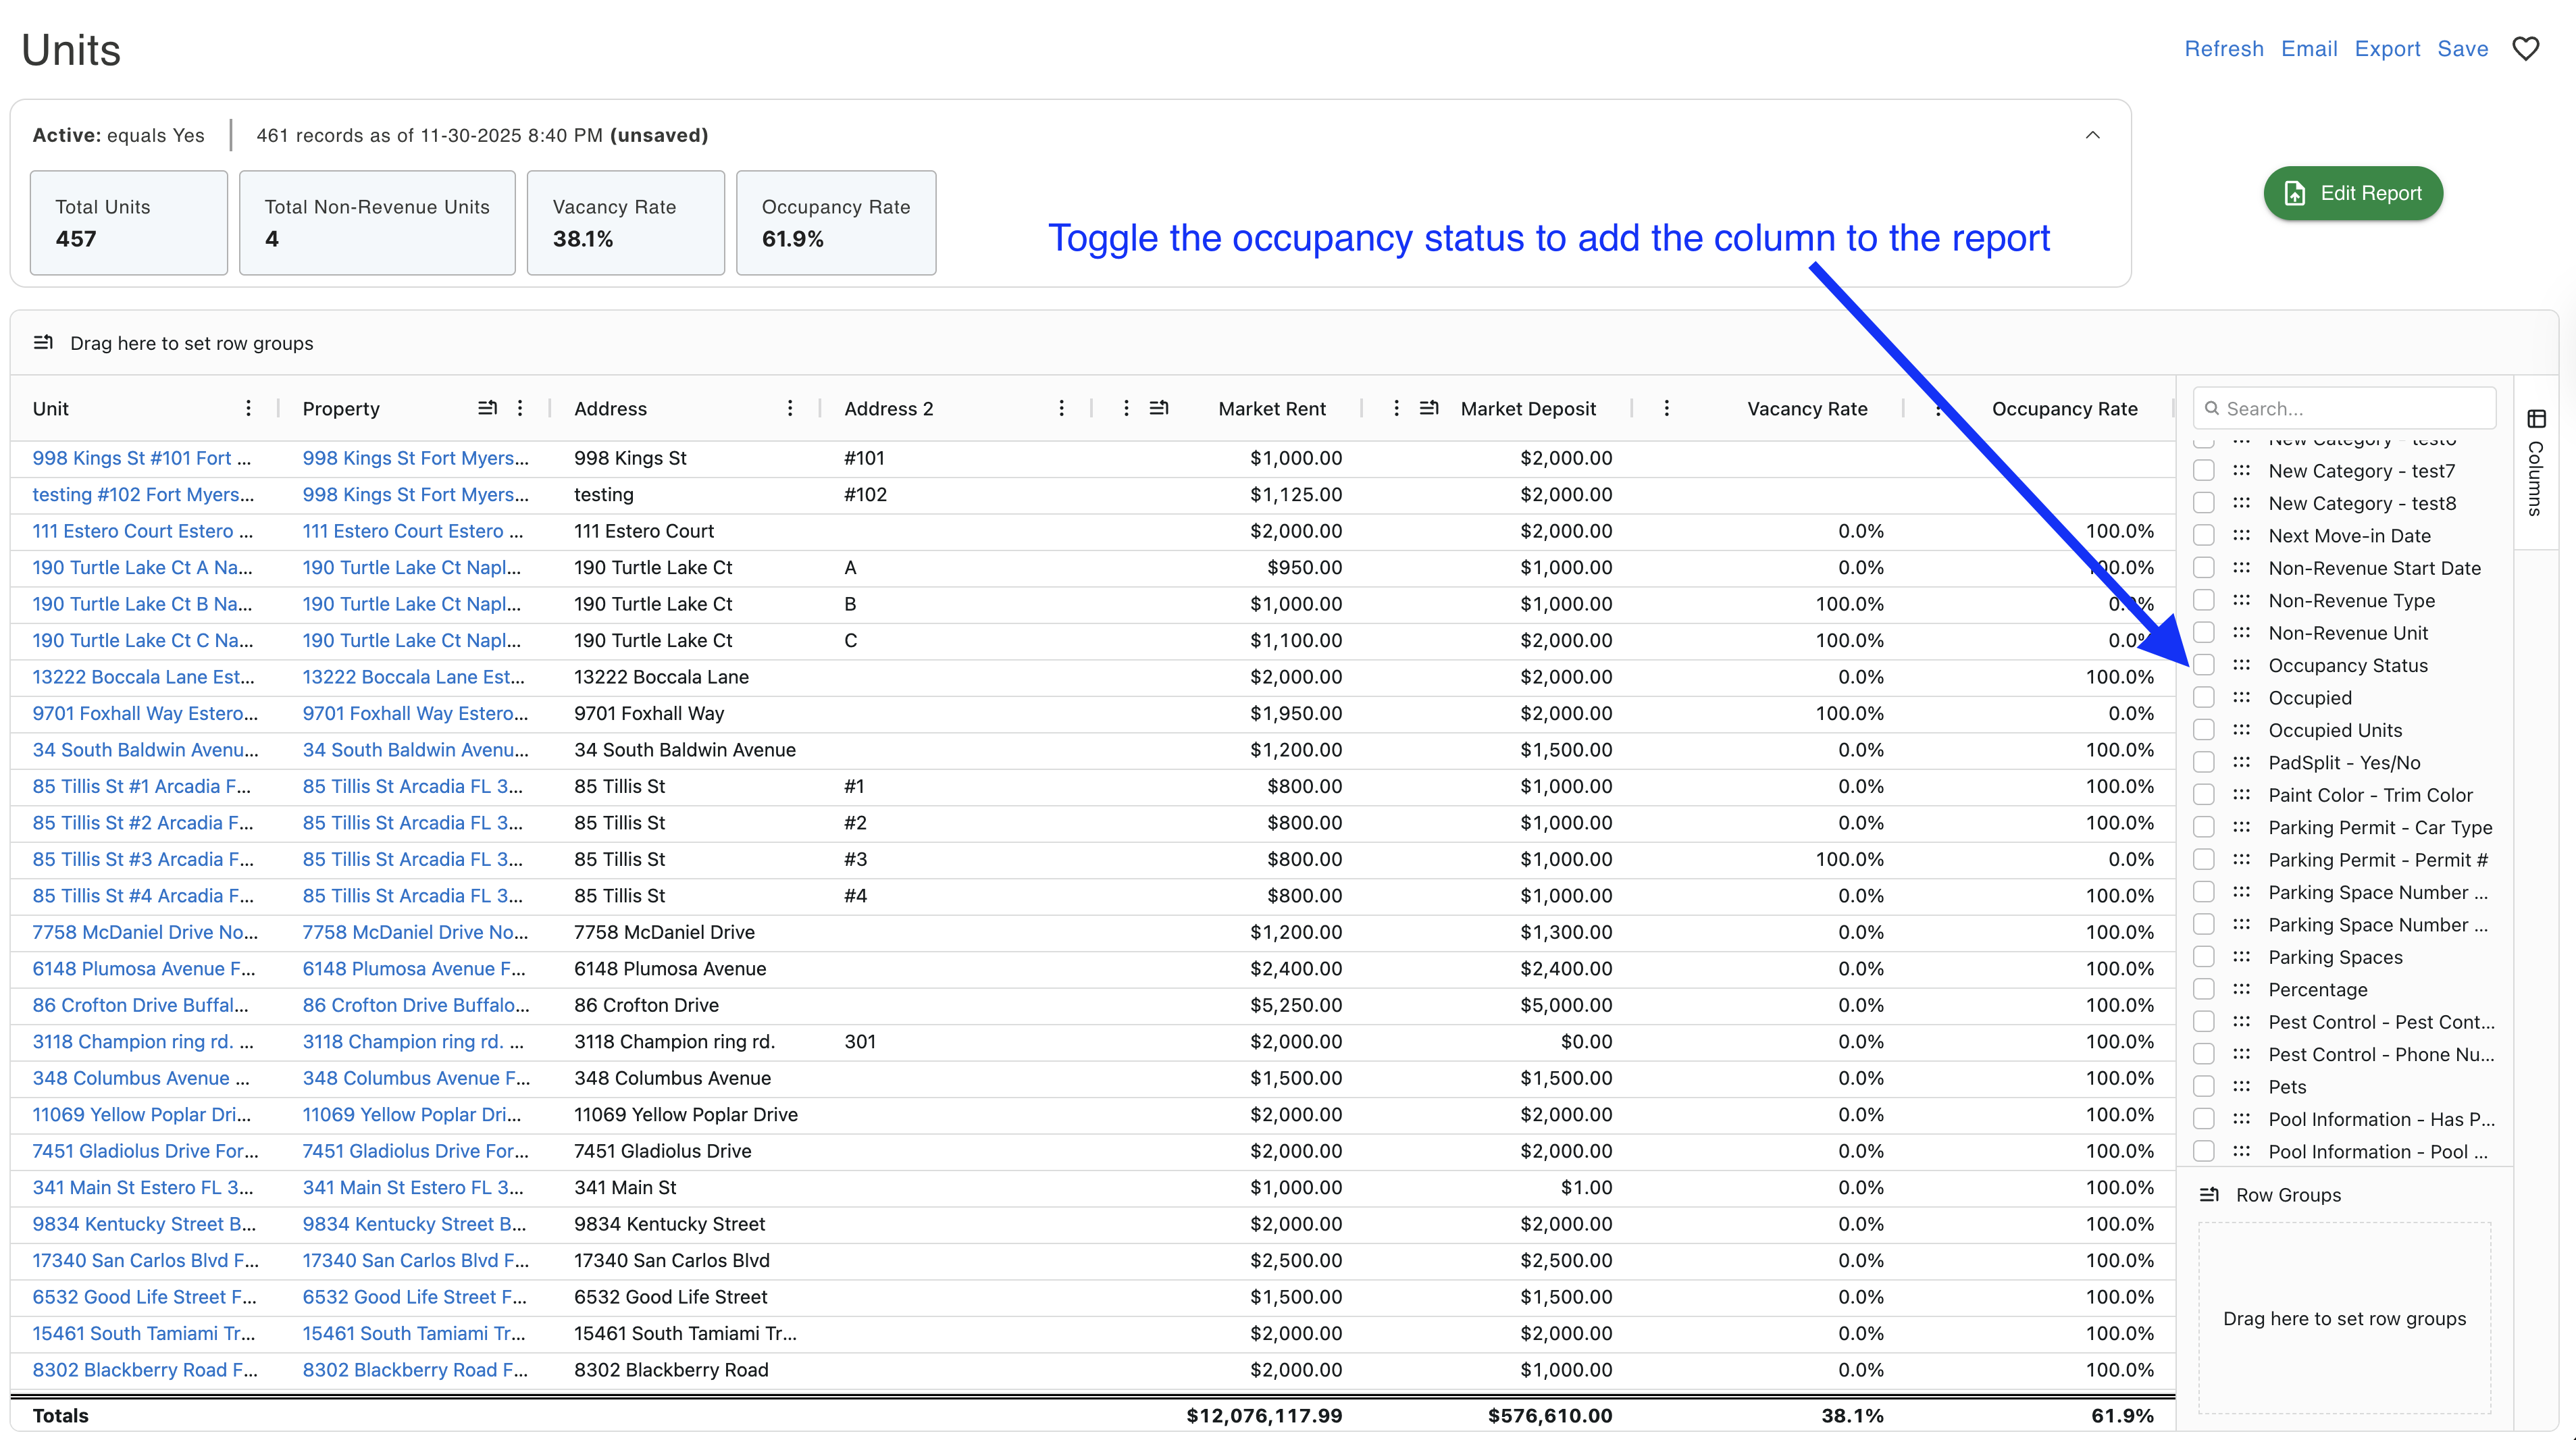Click the heart favorite icon
The width and height of the screenshot is (2576, 1440).
pyautogui.click(x=2526, y=49)
